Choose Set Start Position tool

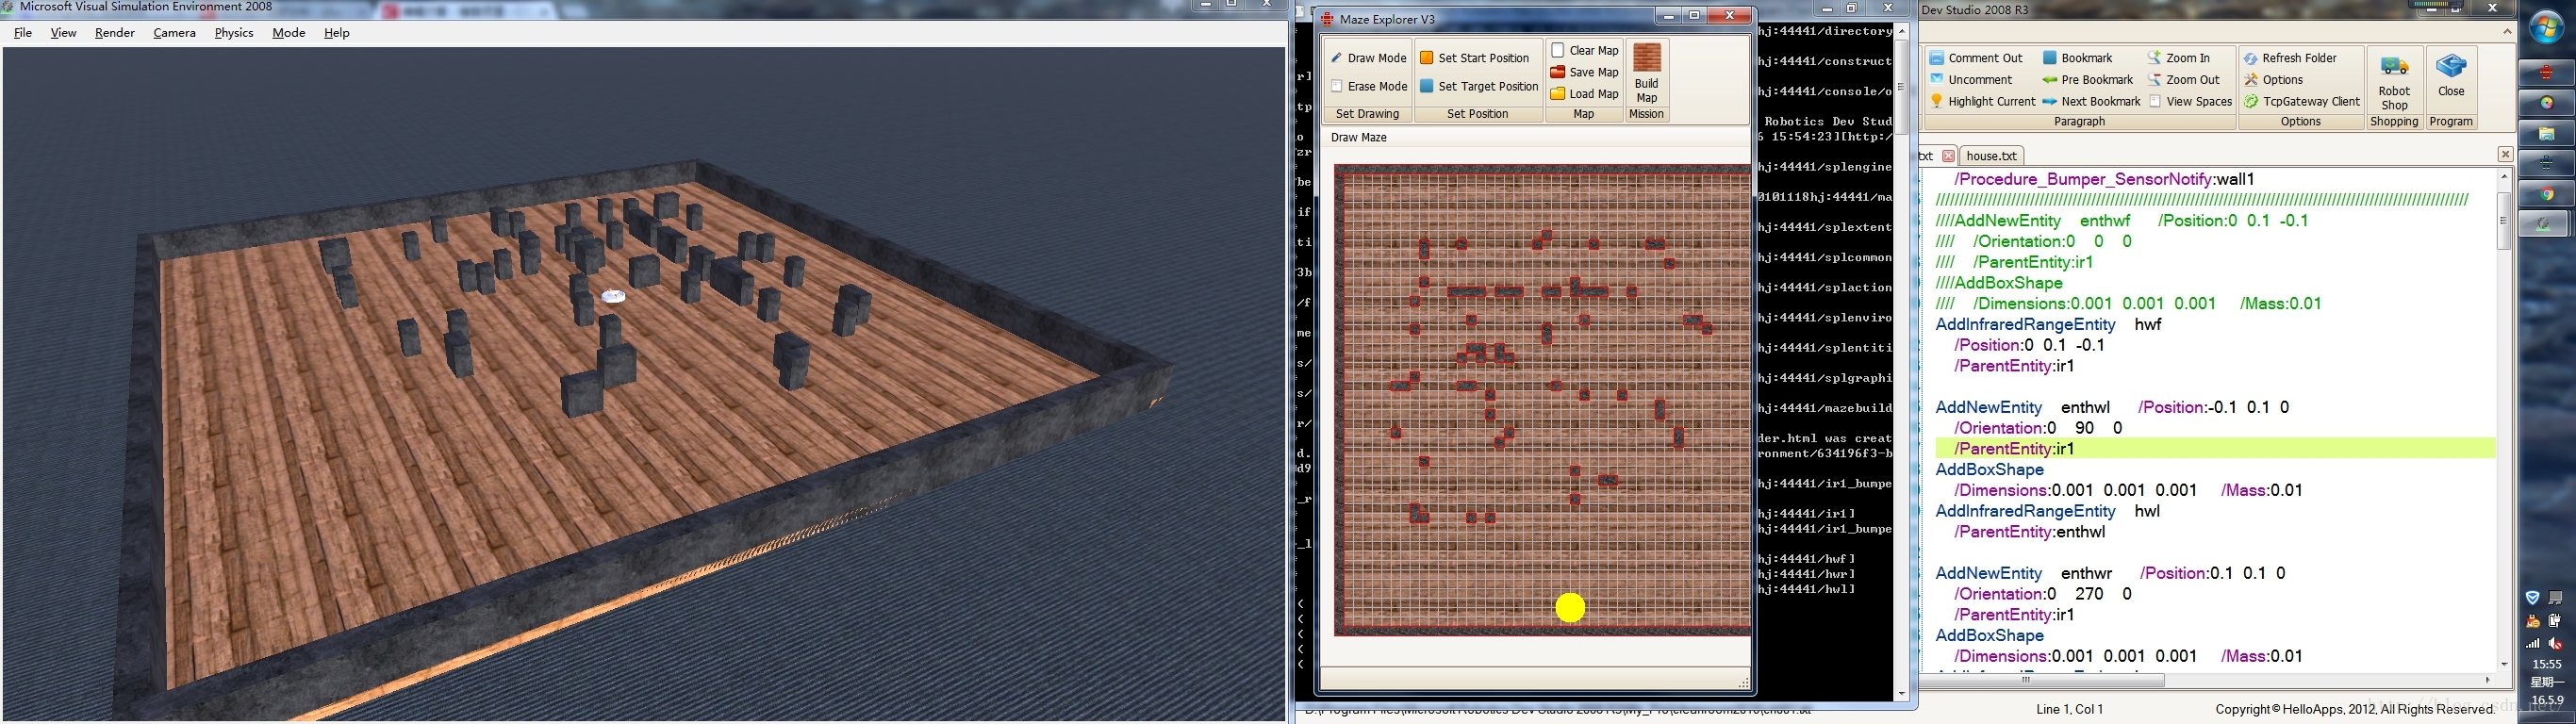1474,58
